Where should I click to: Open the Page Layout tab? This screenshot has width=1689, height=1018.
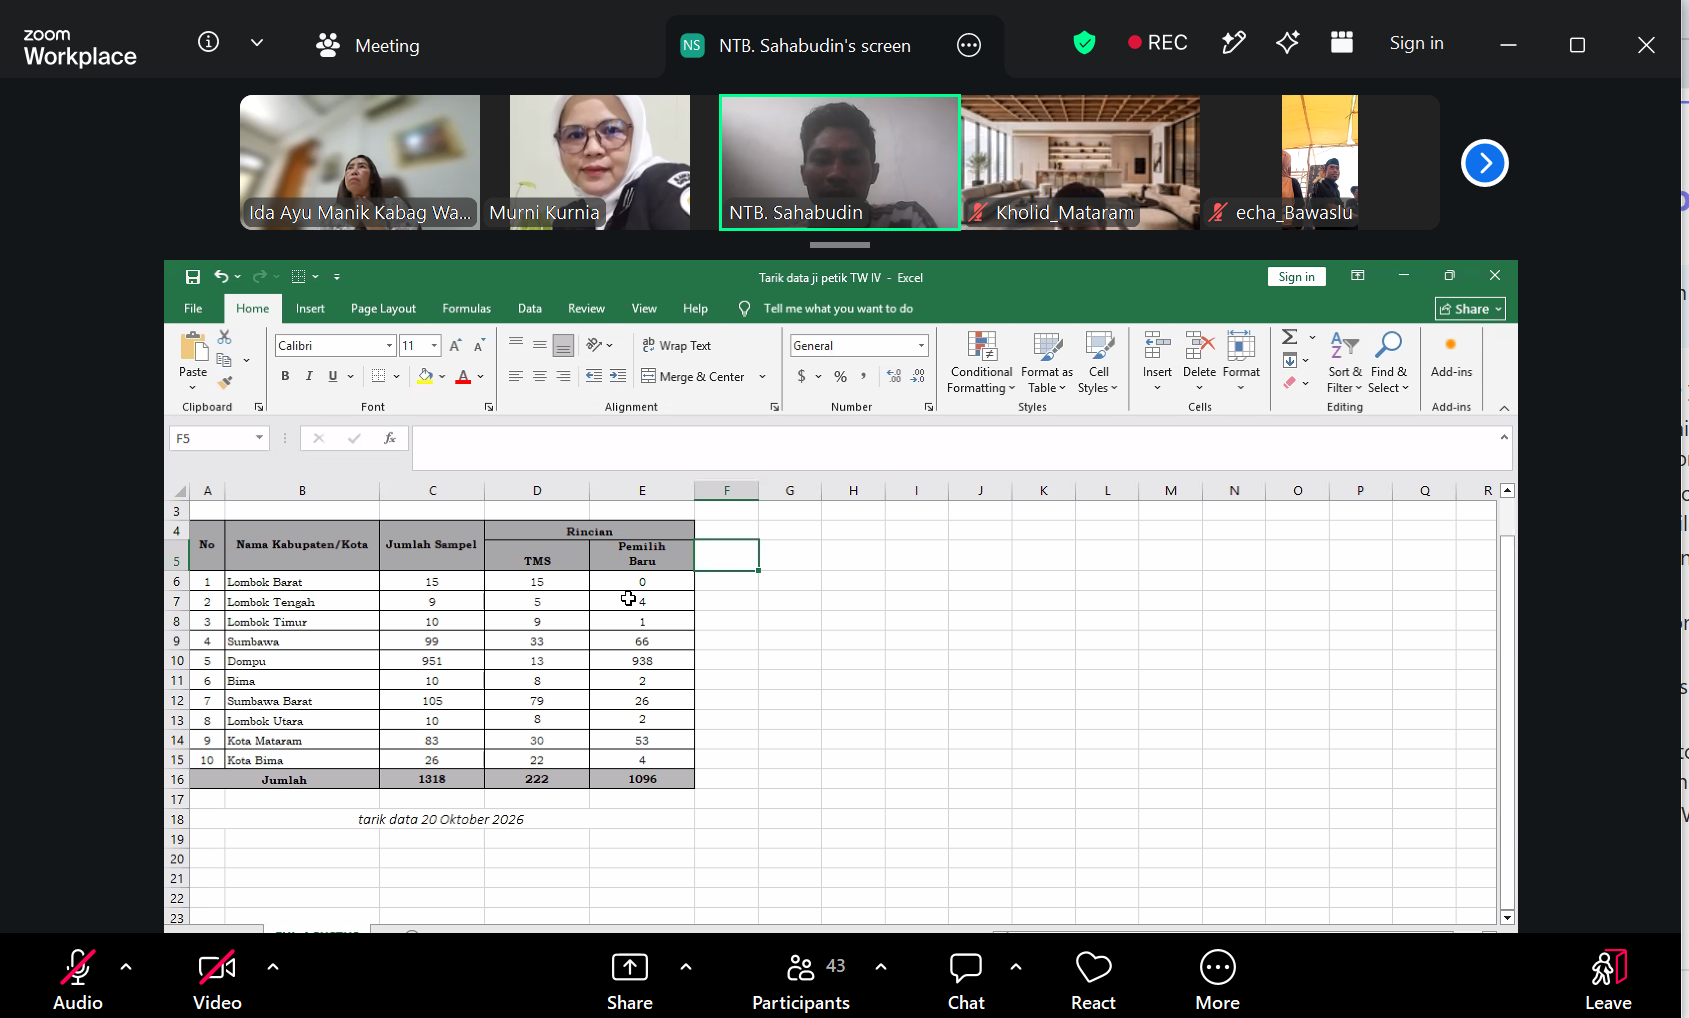pos(383,309)
